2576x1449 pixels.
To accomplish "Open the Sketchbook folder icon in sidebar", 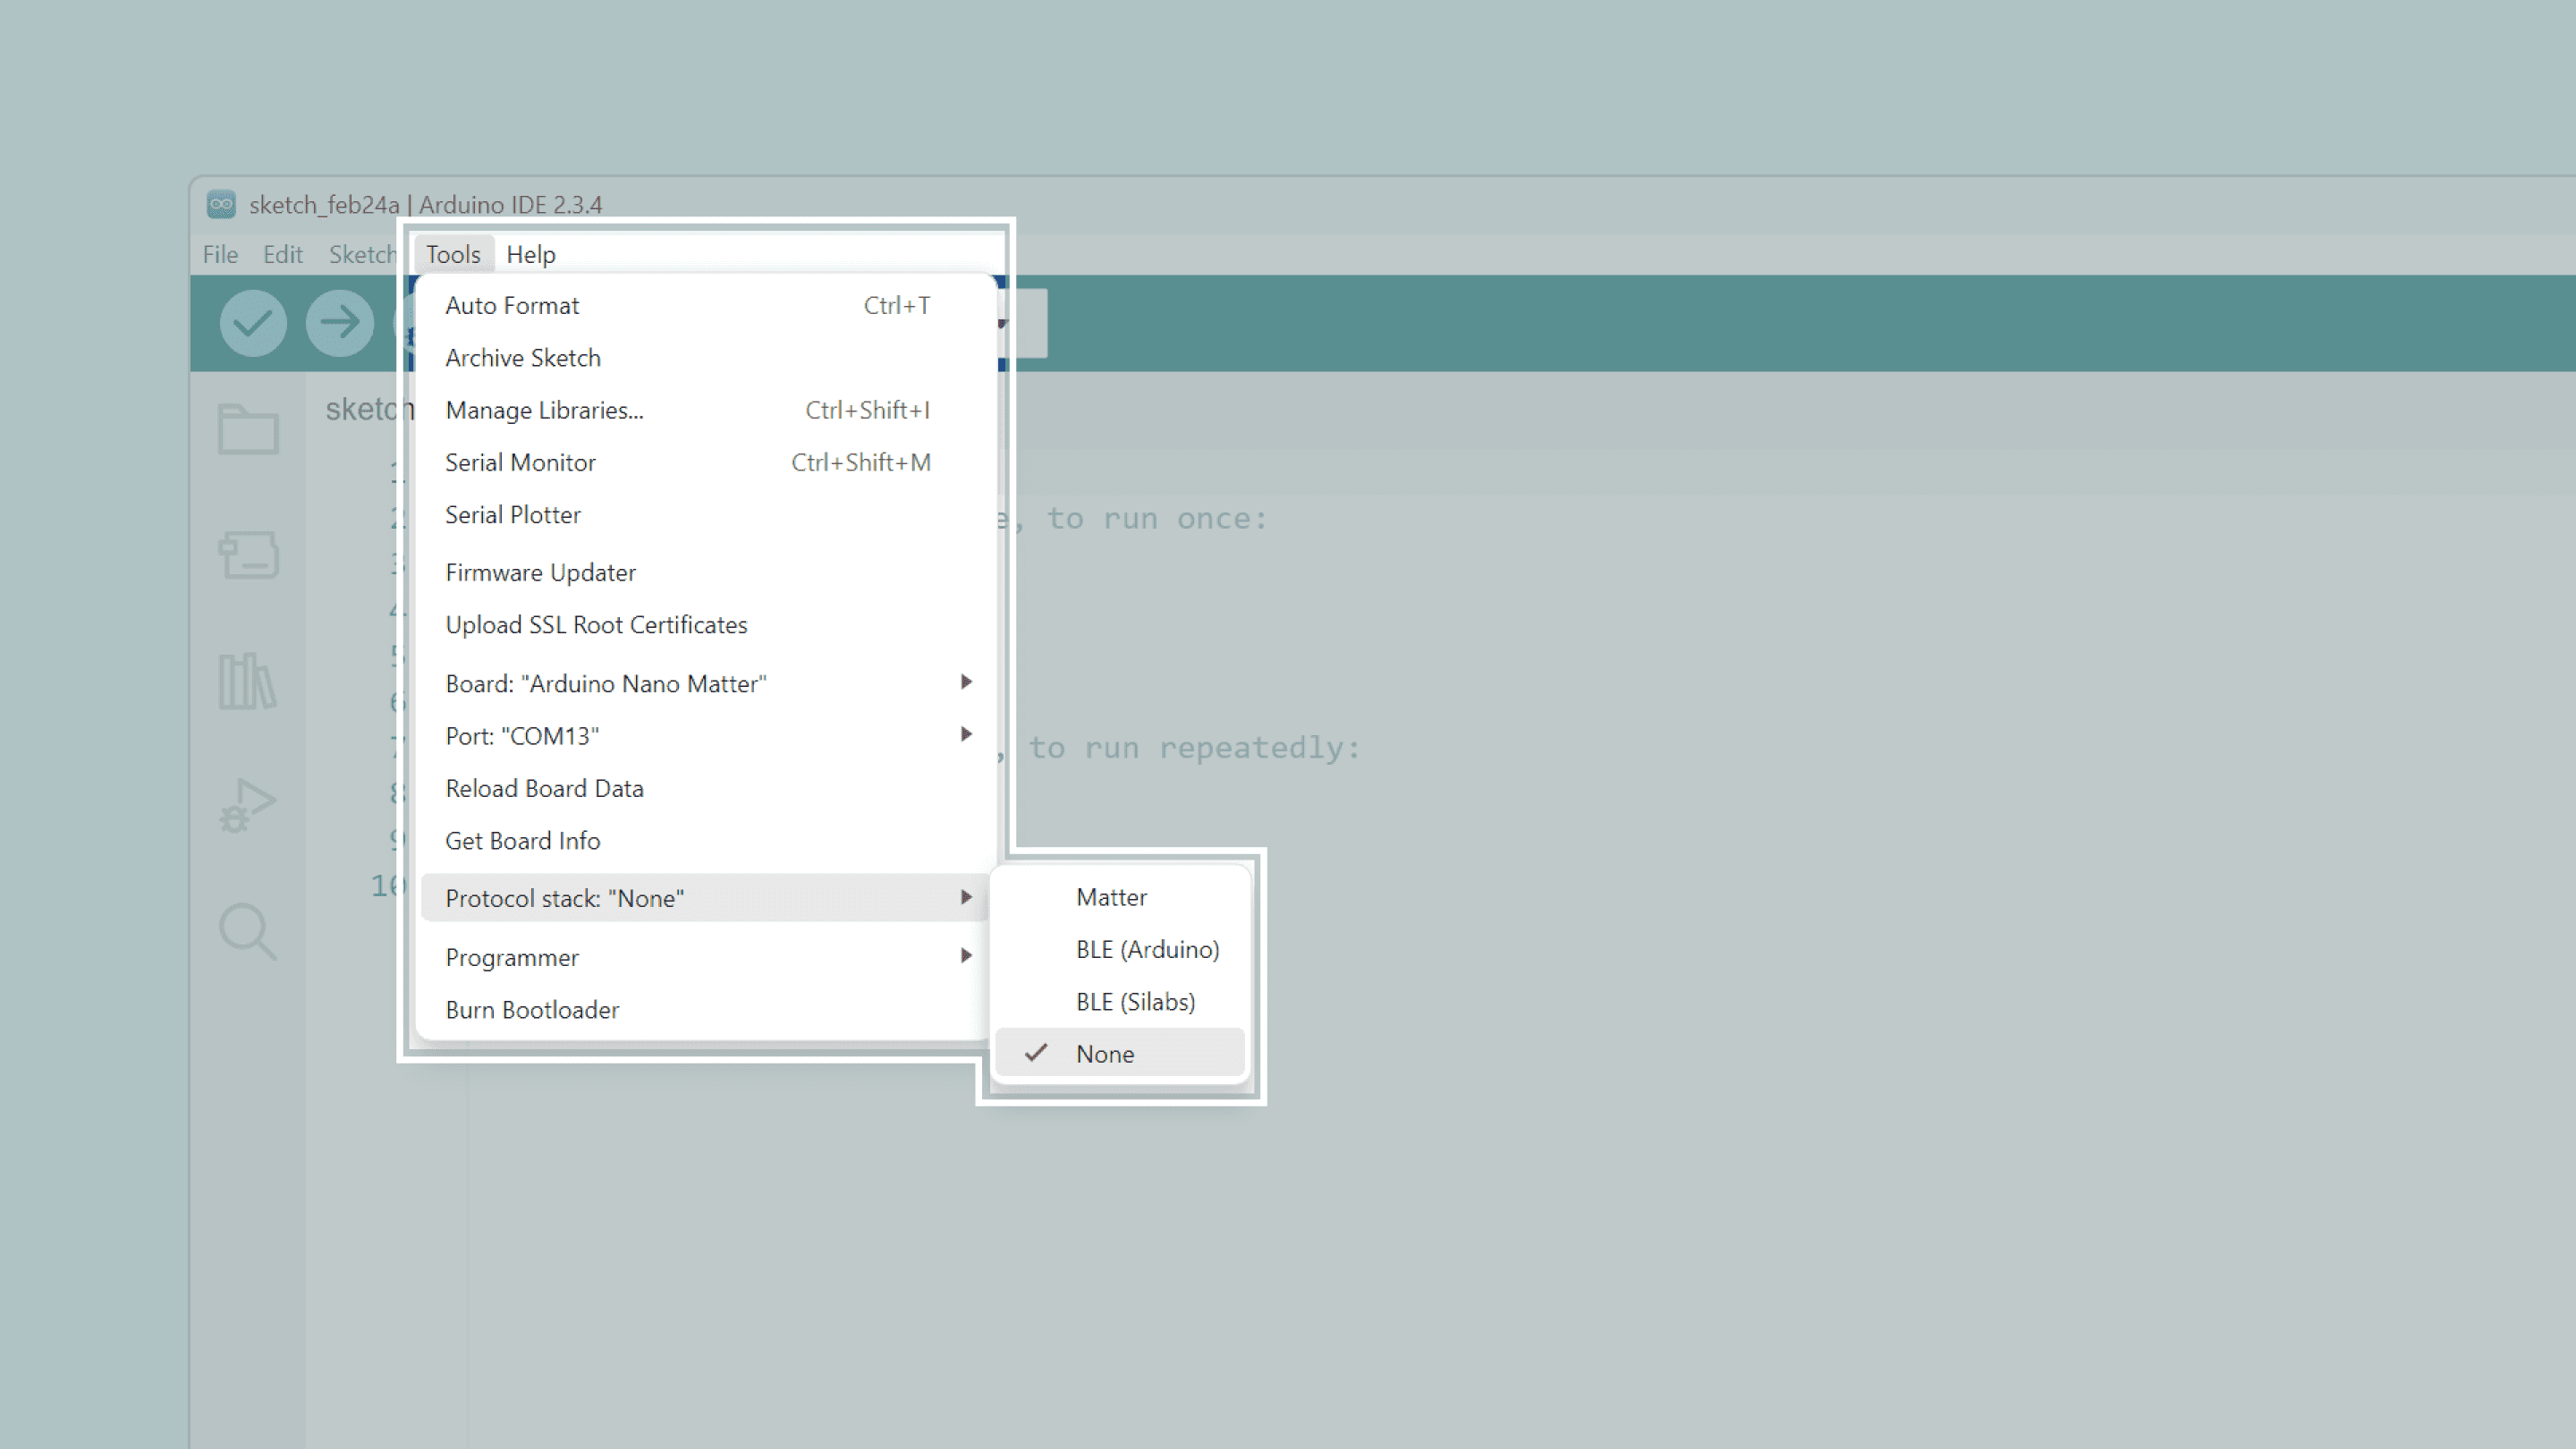I will 248,429.
